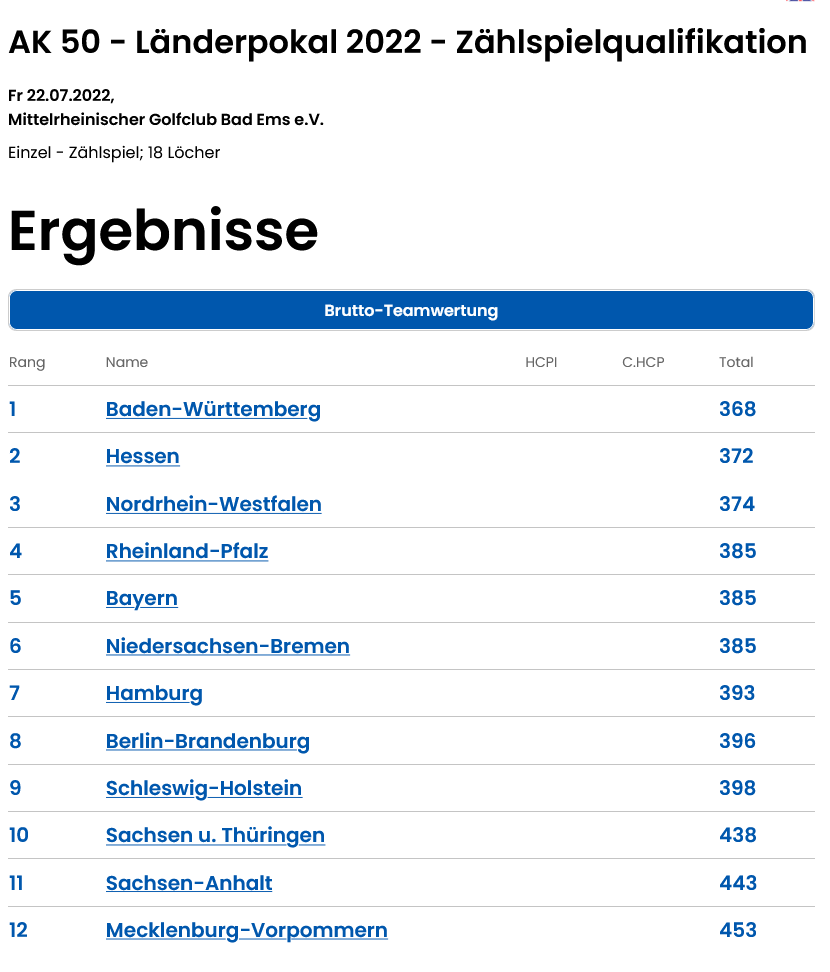The width and height of the screenshot is (830, 972).
Task: Select the Nordrhein-Westfalen link
Action: point(214,504)
